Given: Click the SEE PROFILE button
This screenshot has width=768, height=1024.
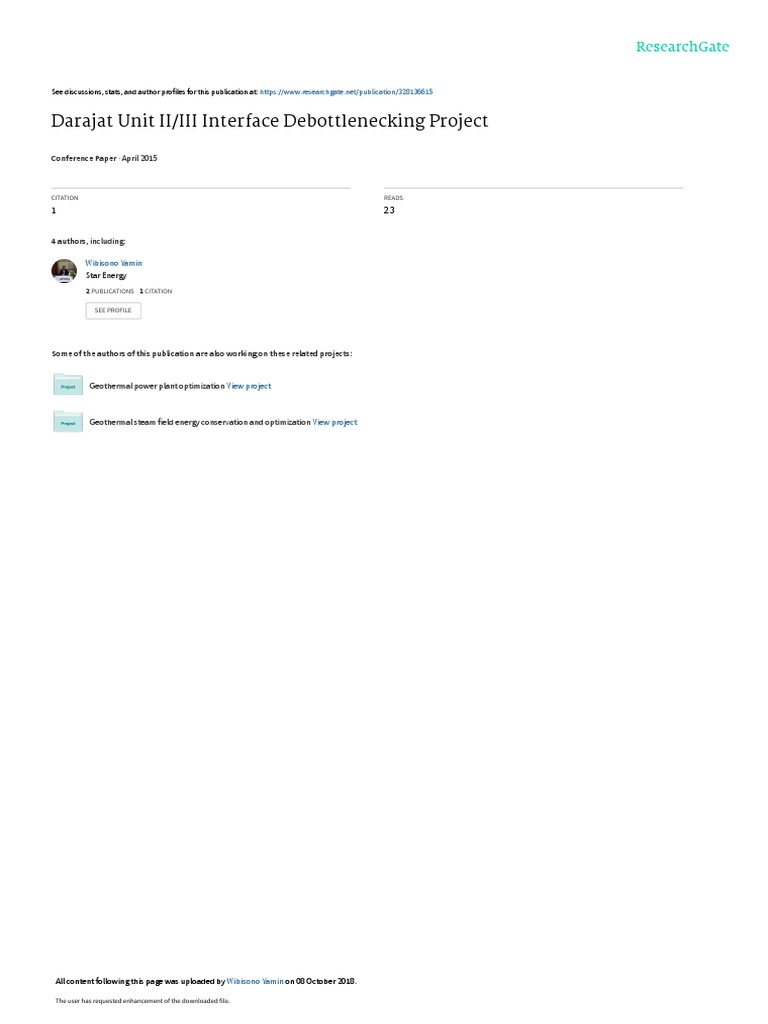Looking at the screenshot, I should coord(113,310).
